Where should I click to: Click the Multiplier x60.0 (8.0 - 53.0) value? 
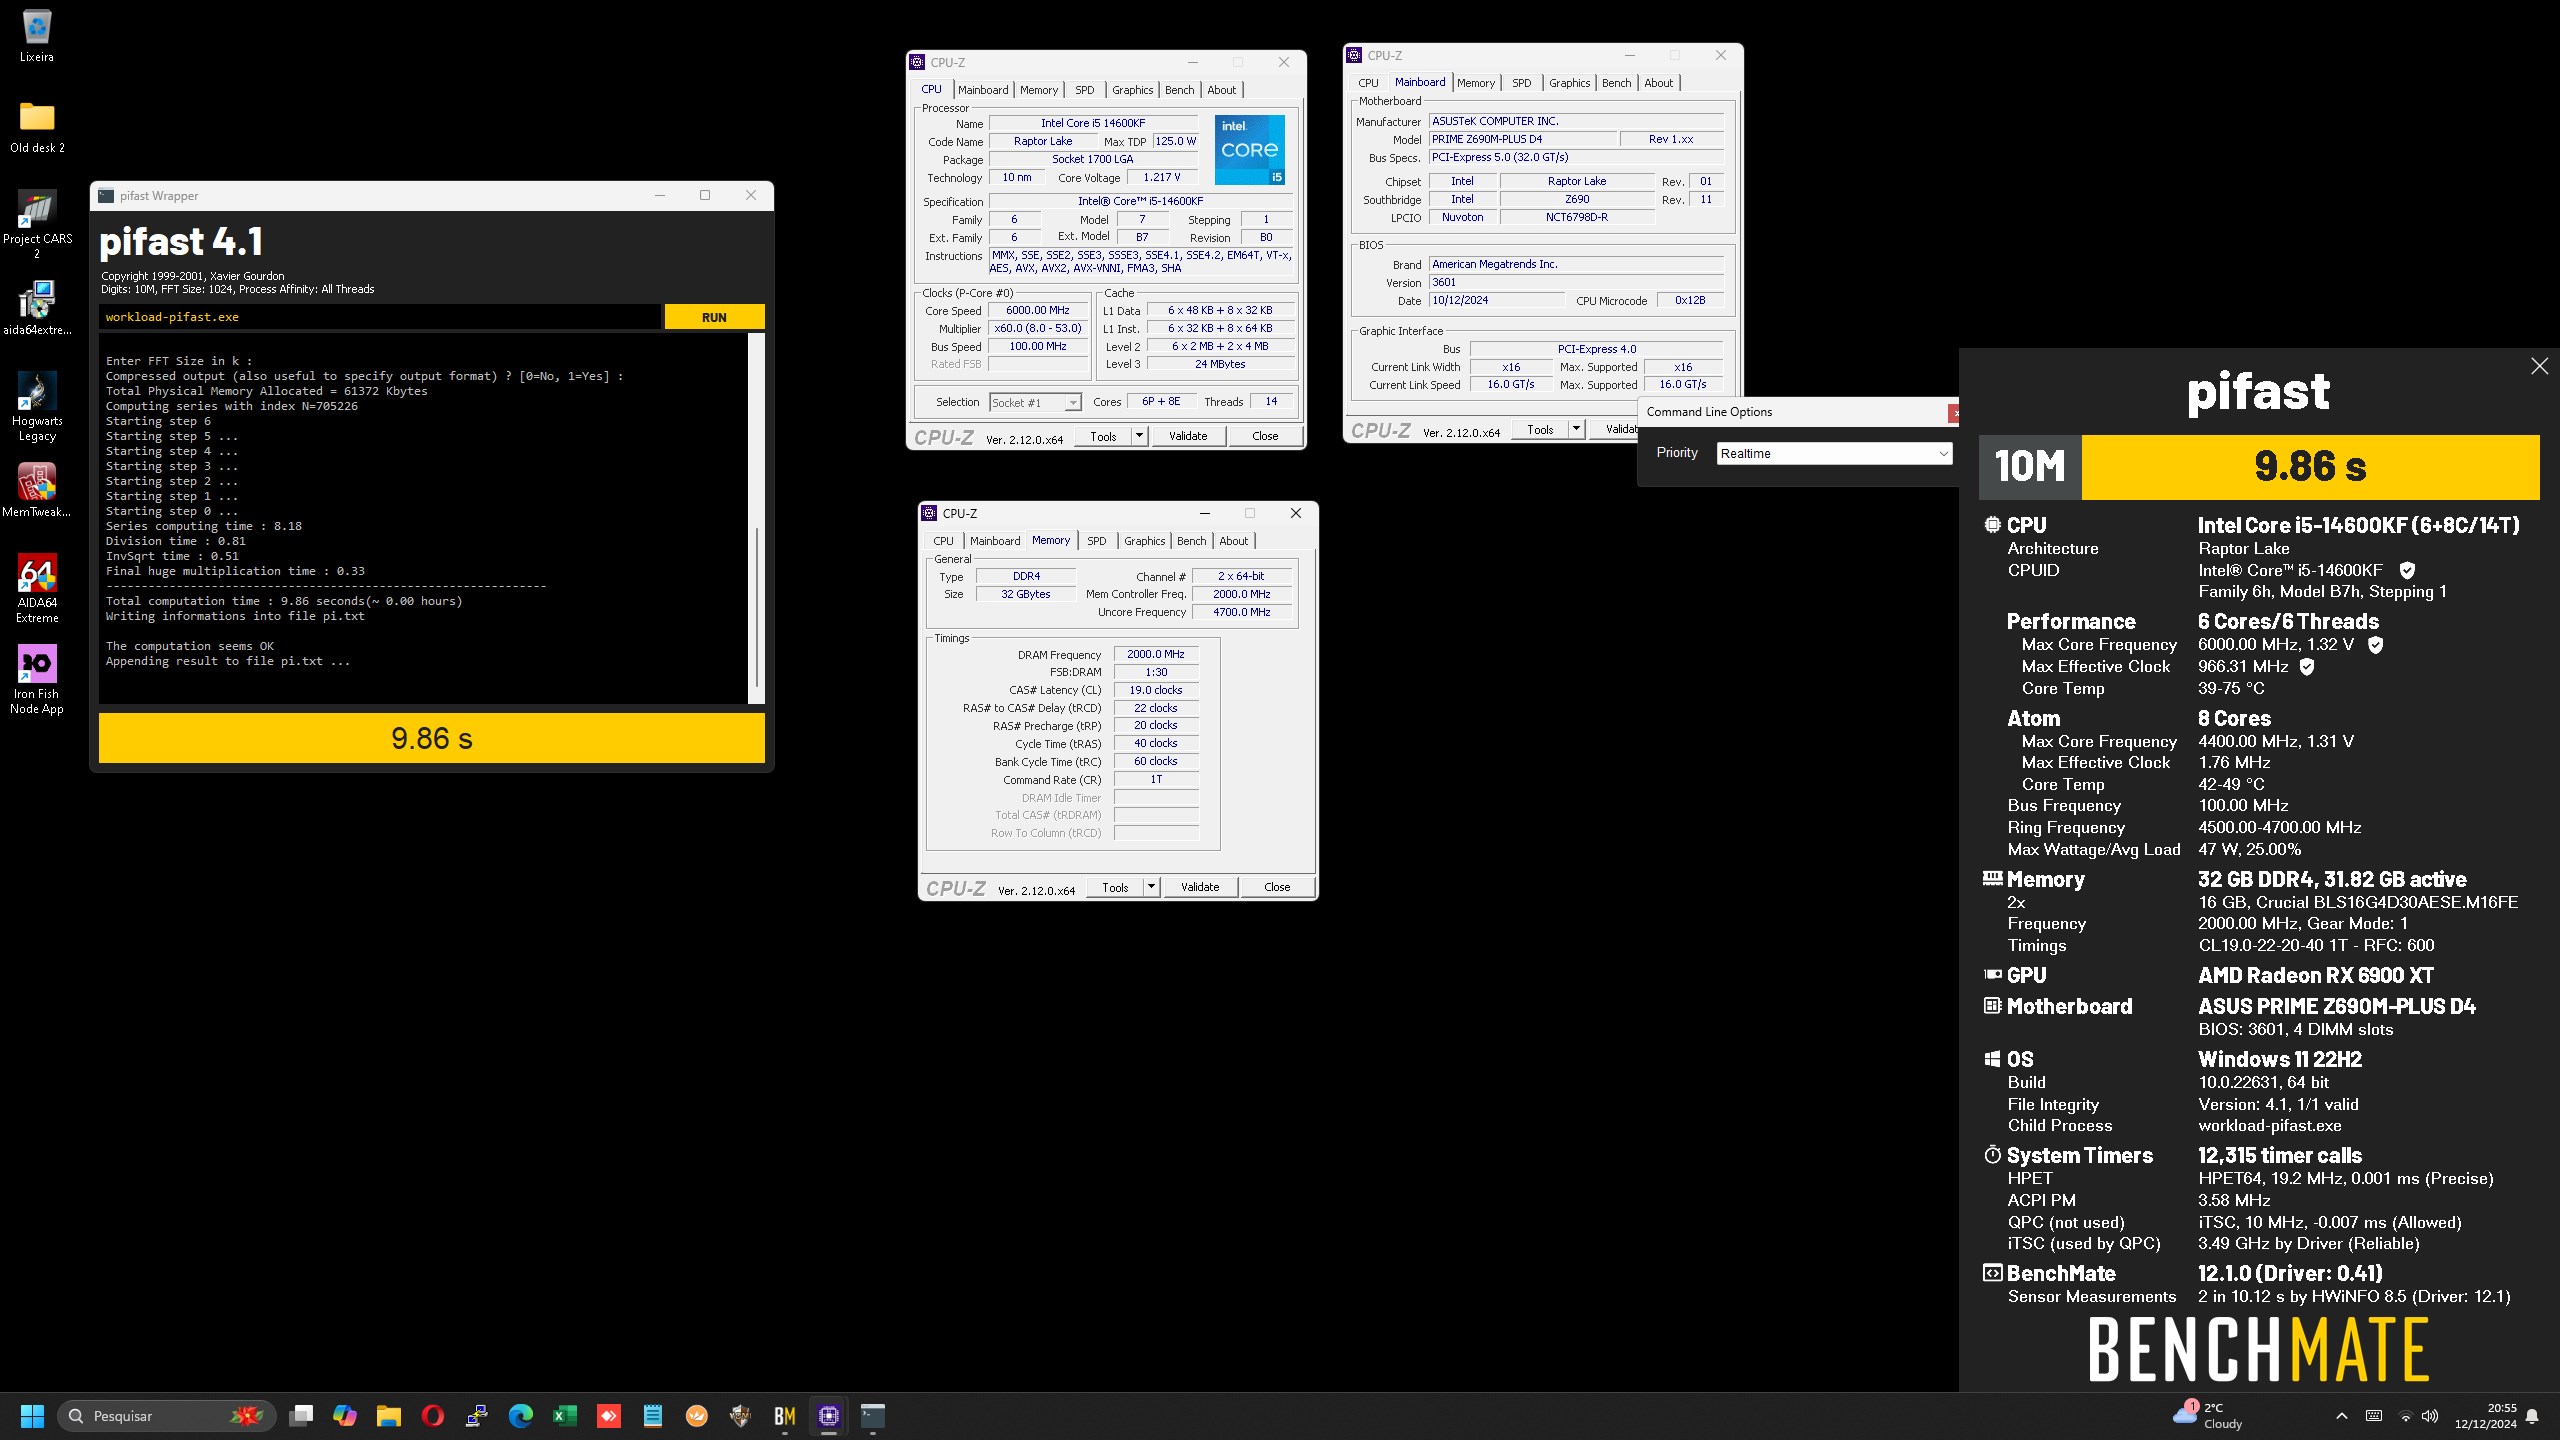tap(1037, 328)
